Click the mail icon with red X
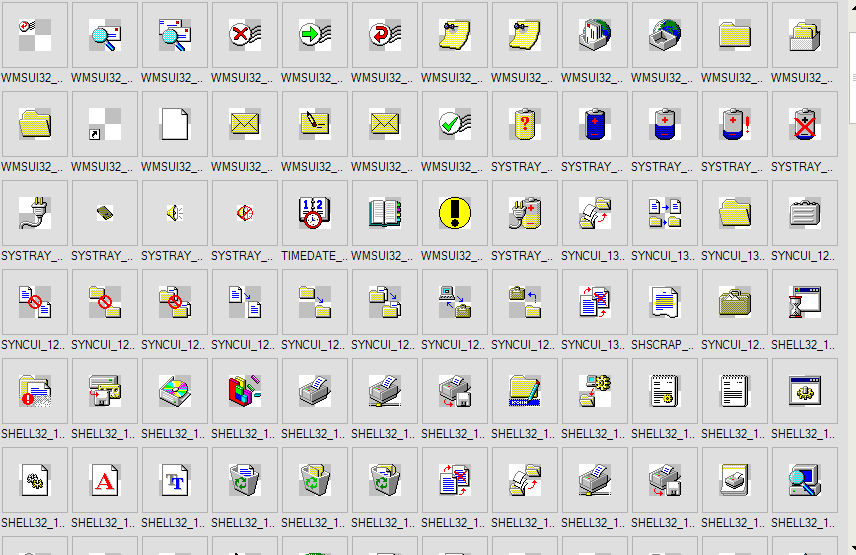 click(x=245, y=35)
